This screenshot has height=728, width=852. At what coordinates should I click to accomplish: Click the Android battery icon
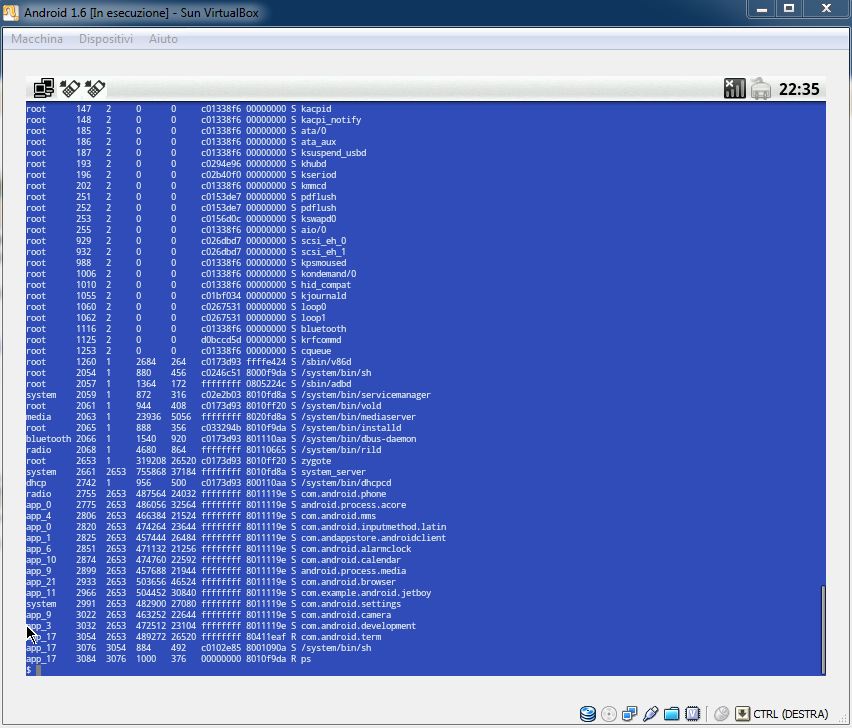click(x=761, y=88)
